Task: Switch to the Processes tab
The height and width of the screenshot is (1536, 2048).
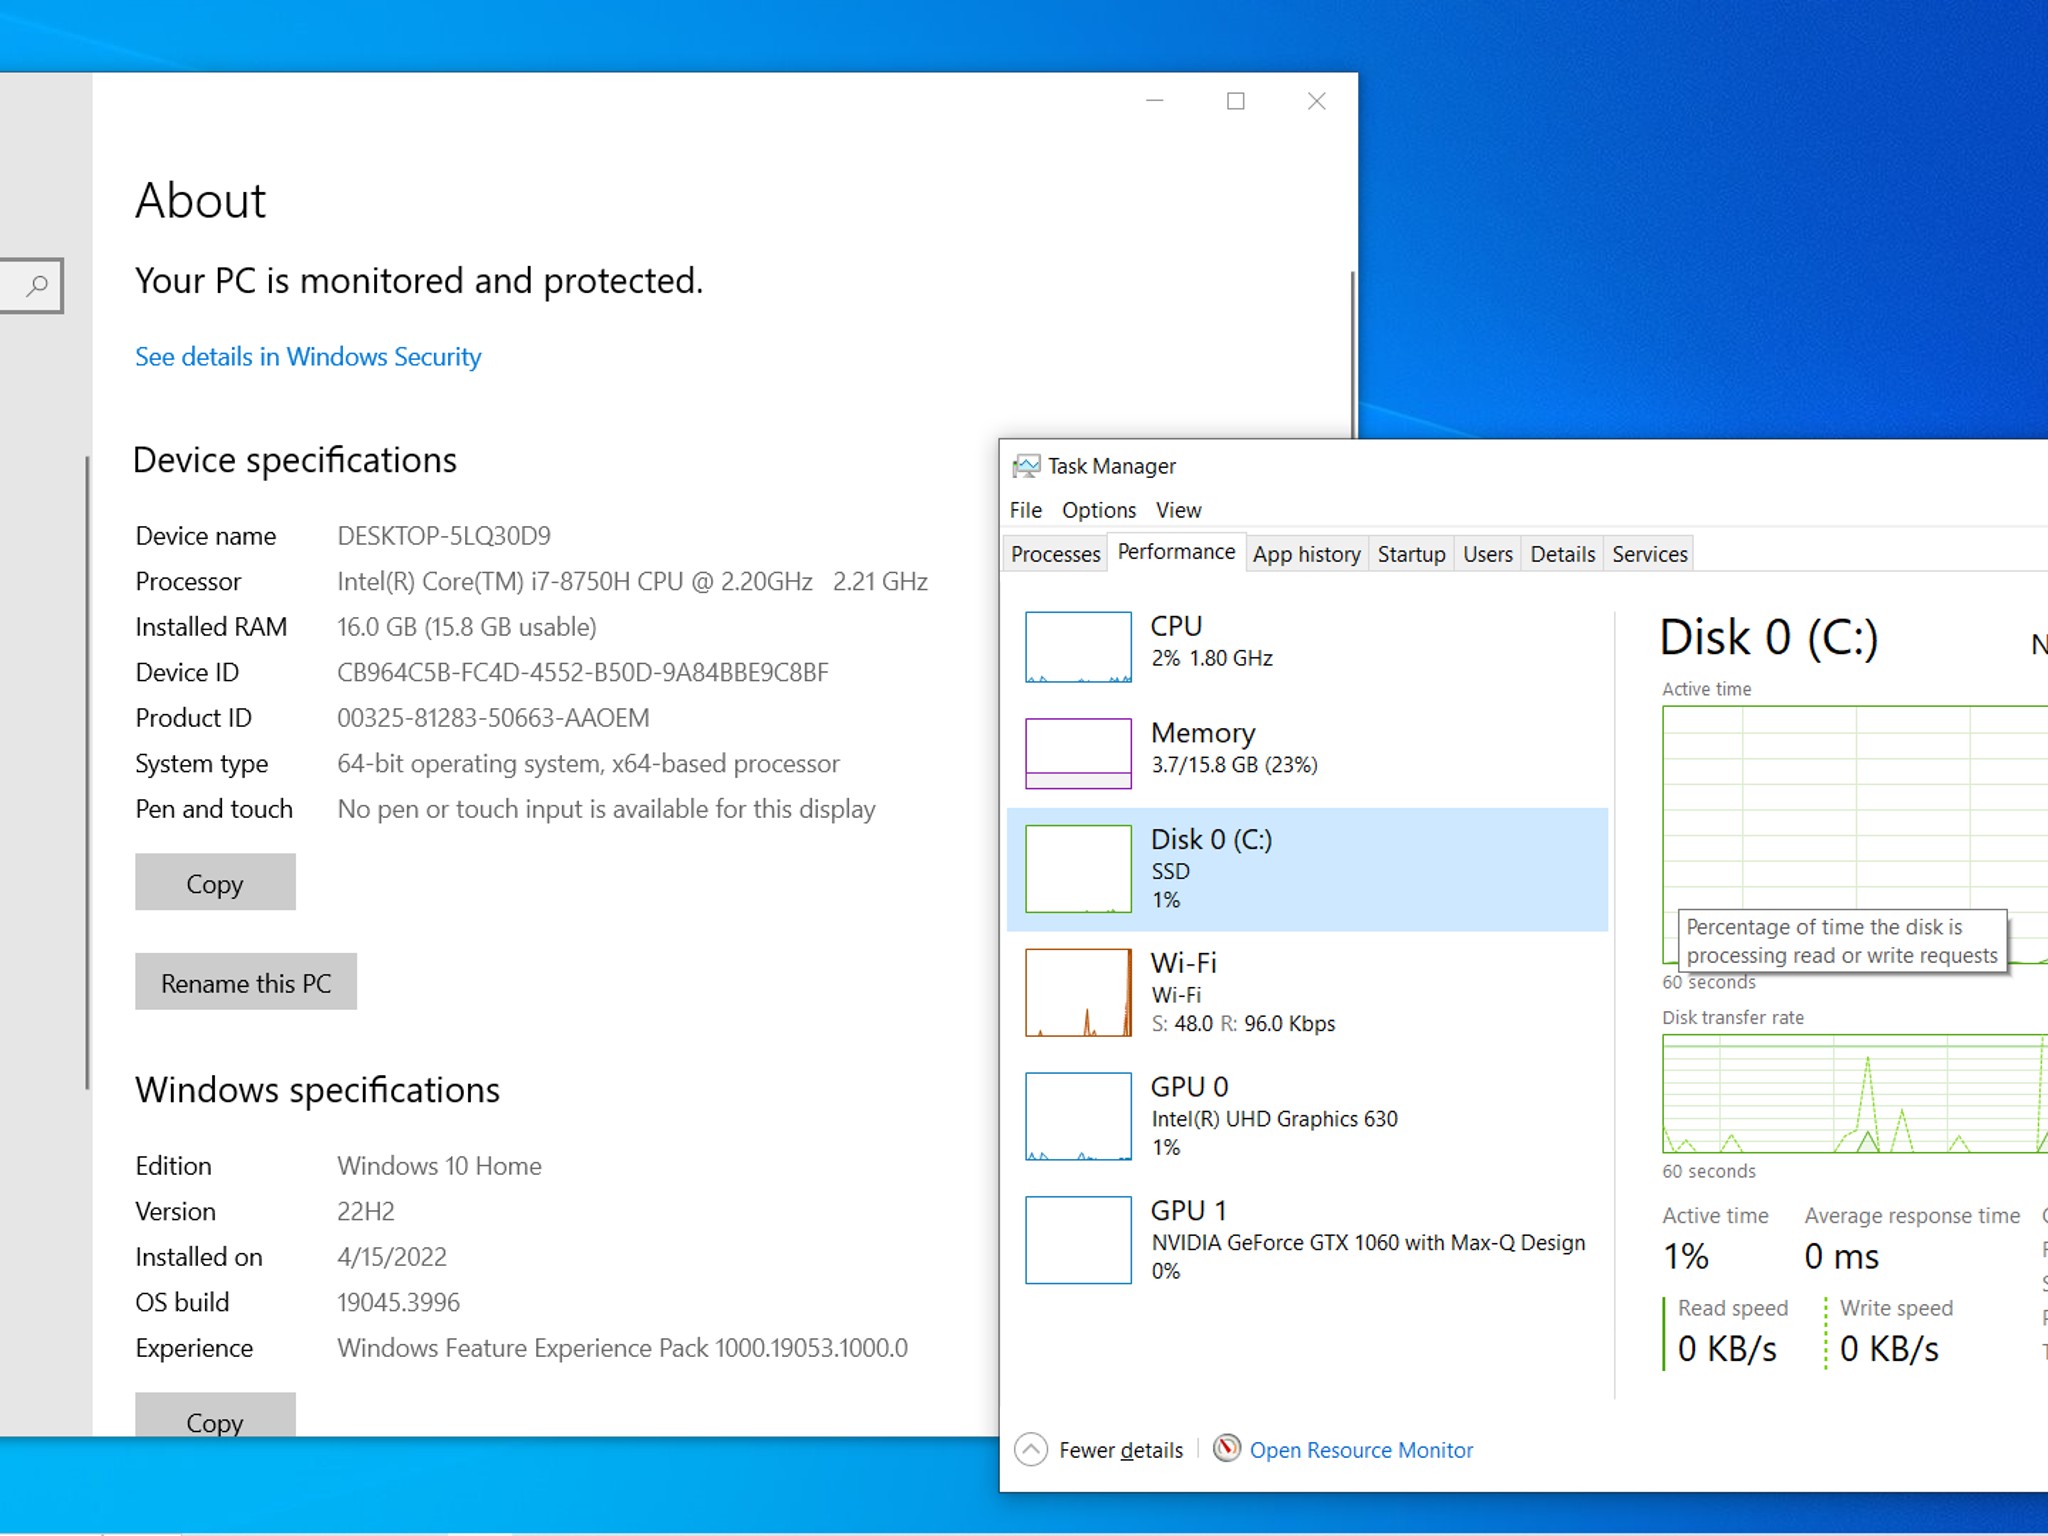Action: click(1055, 554)
